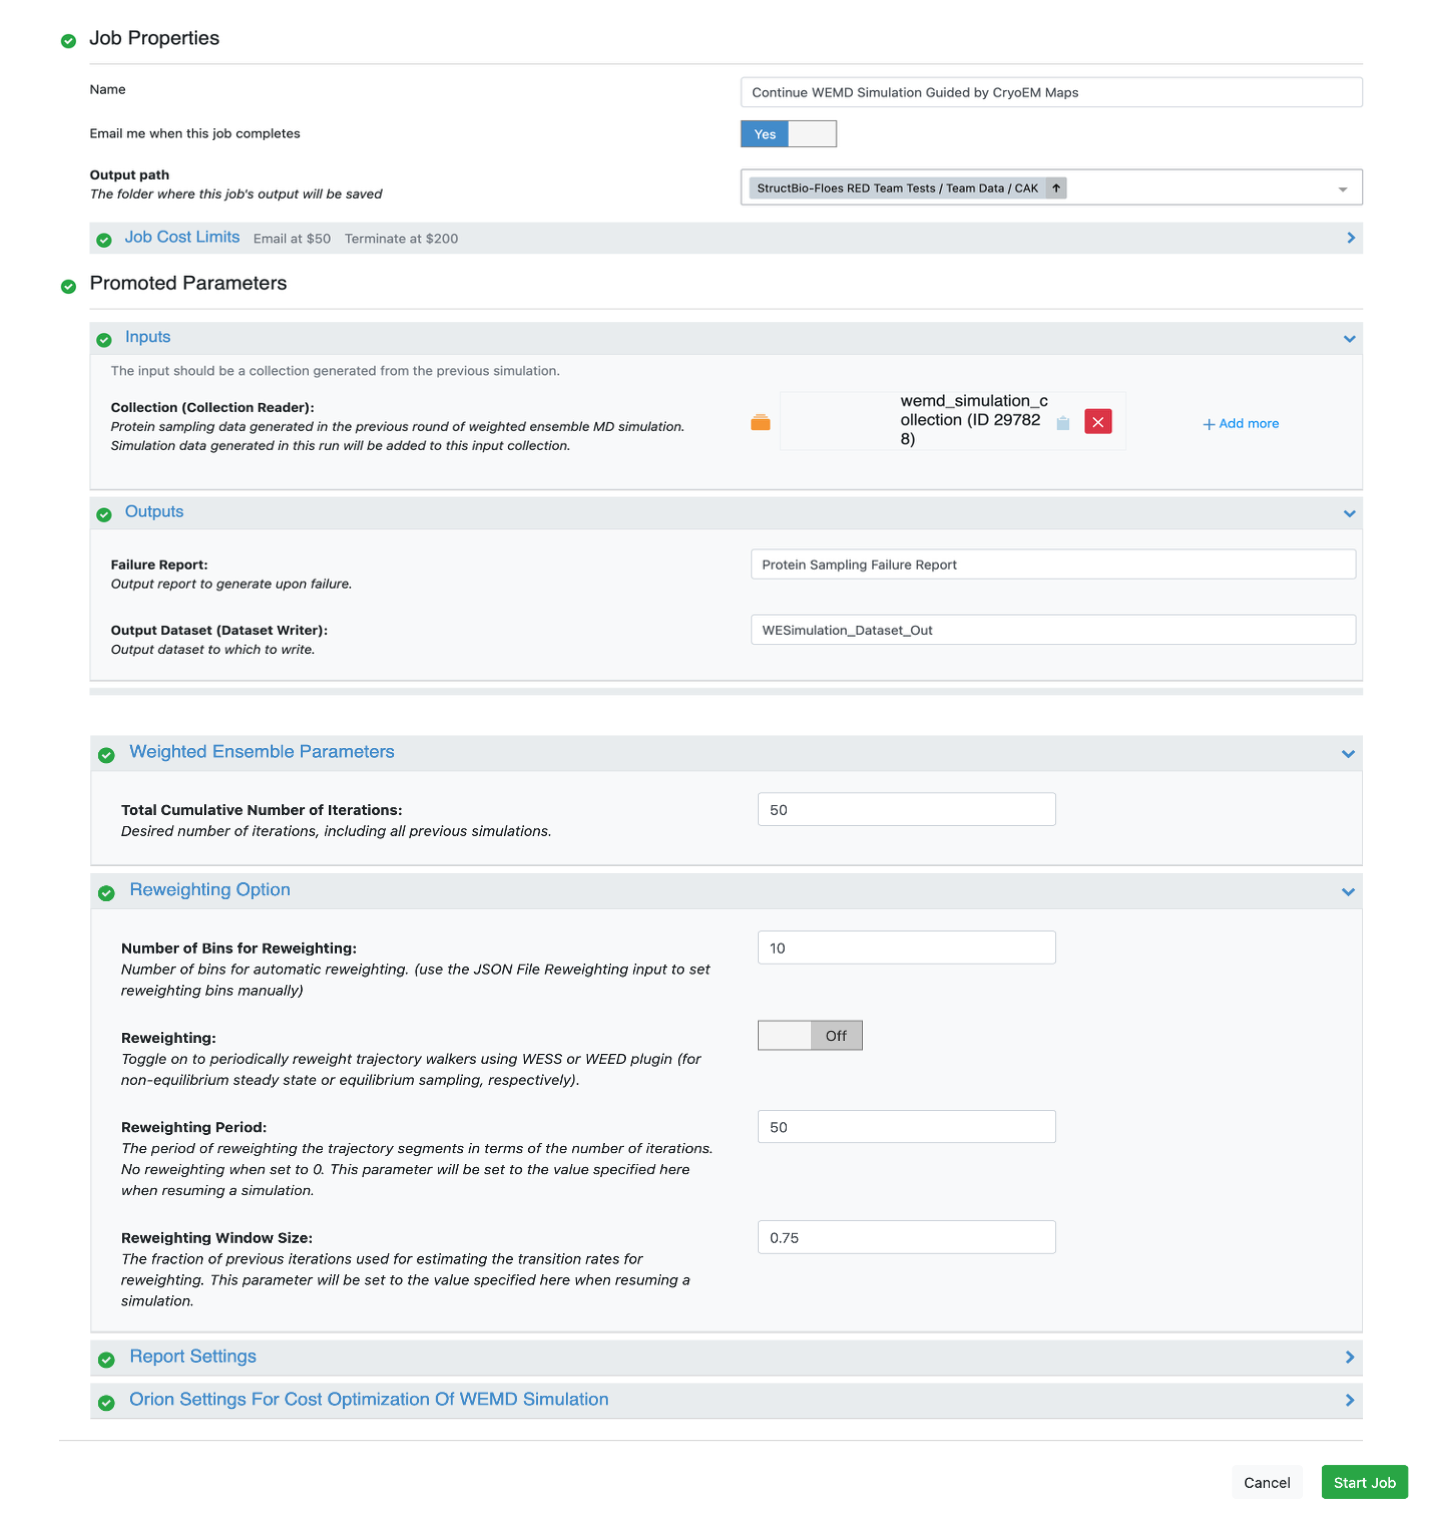Click the green check icon beside Reweighting Option
Screen dimensions: 1440x1525
click(x=106, y=893)
